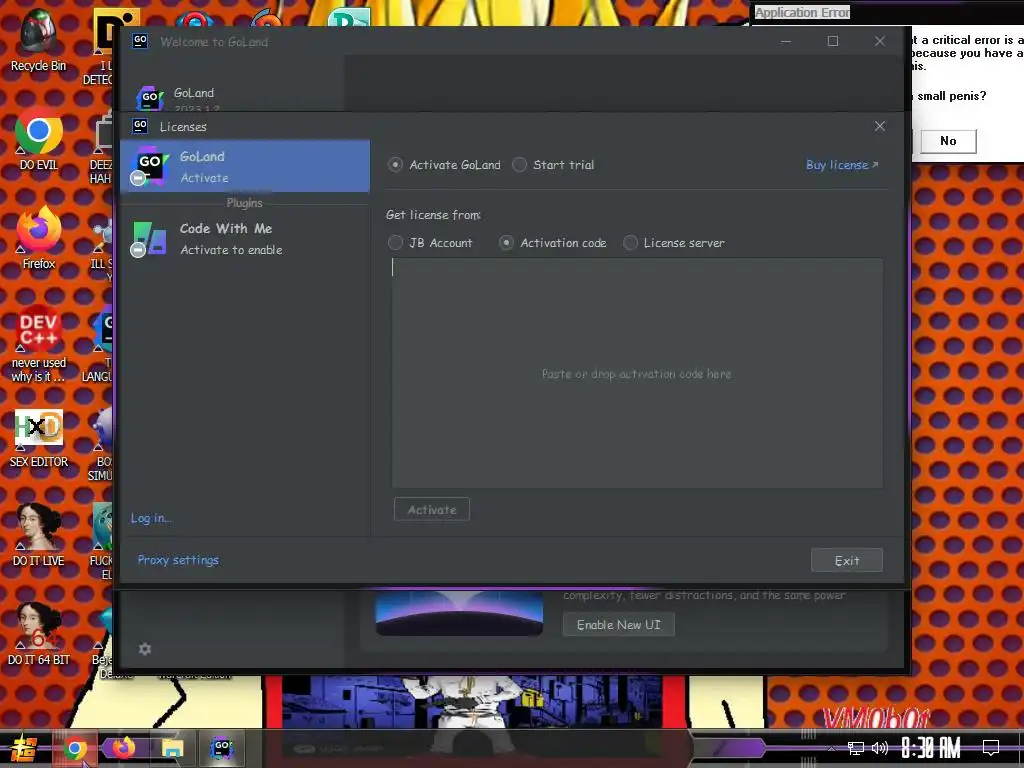
Task: Click the Activate button
Action: (x=432, y=509)
